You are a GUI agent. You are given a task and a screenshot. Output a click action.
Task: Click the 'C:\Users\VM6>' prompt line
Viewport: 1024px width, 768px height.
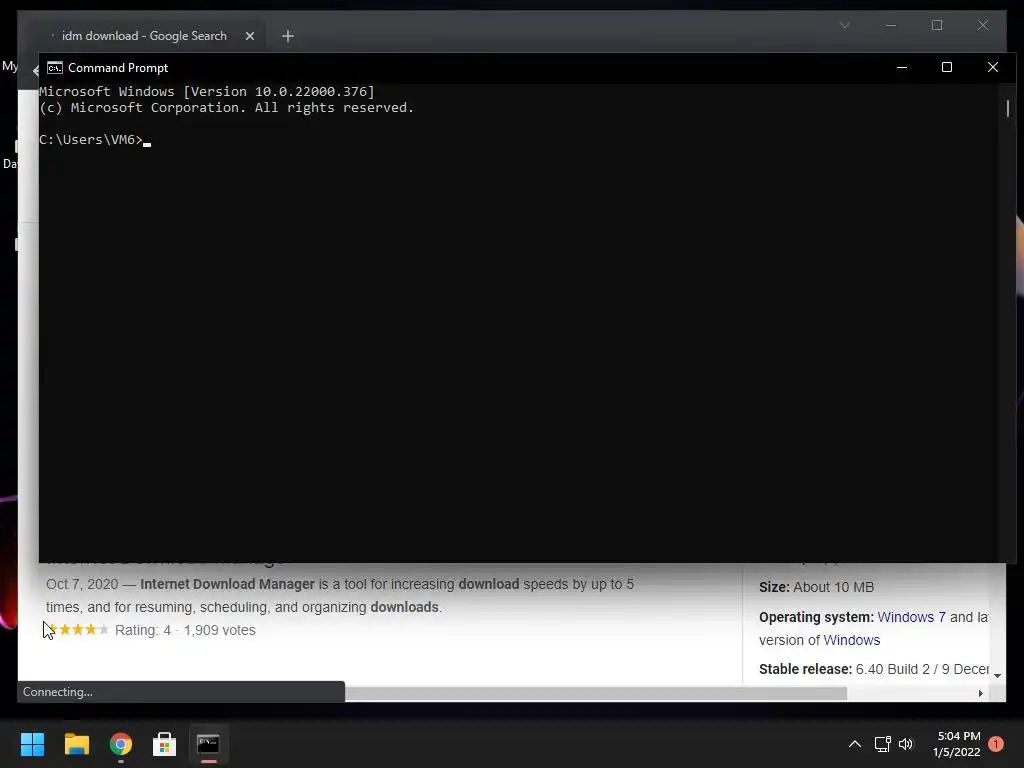(91, 140)
